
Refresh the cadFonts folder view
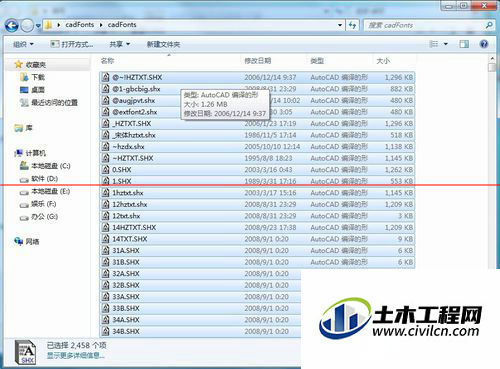pos(353,25)
